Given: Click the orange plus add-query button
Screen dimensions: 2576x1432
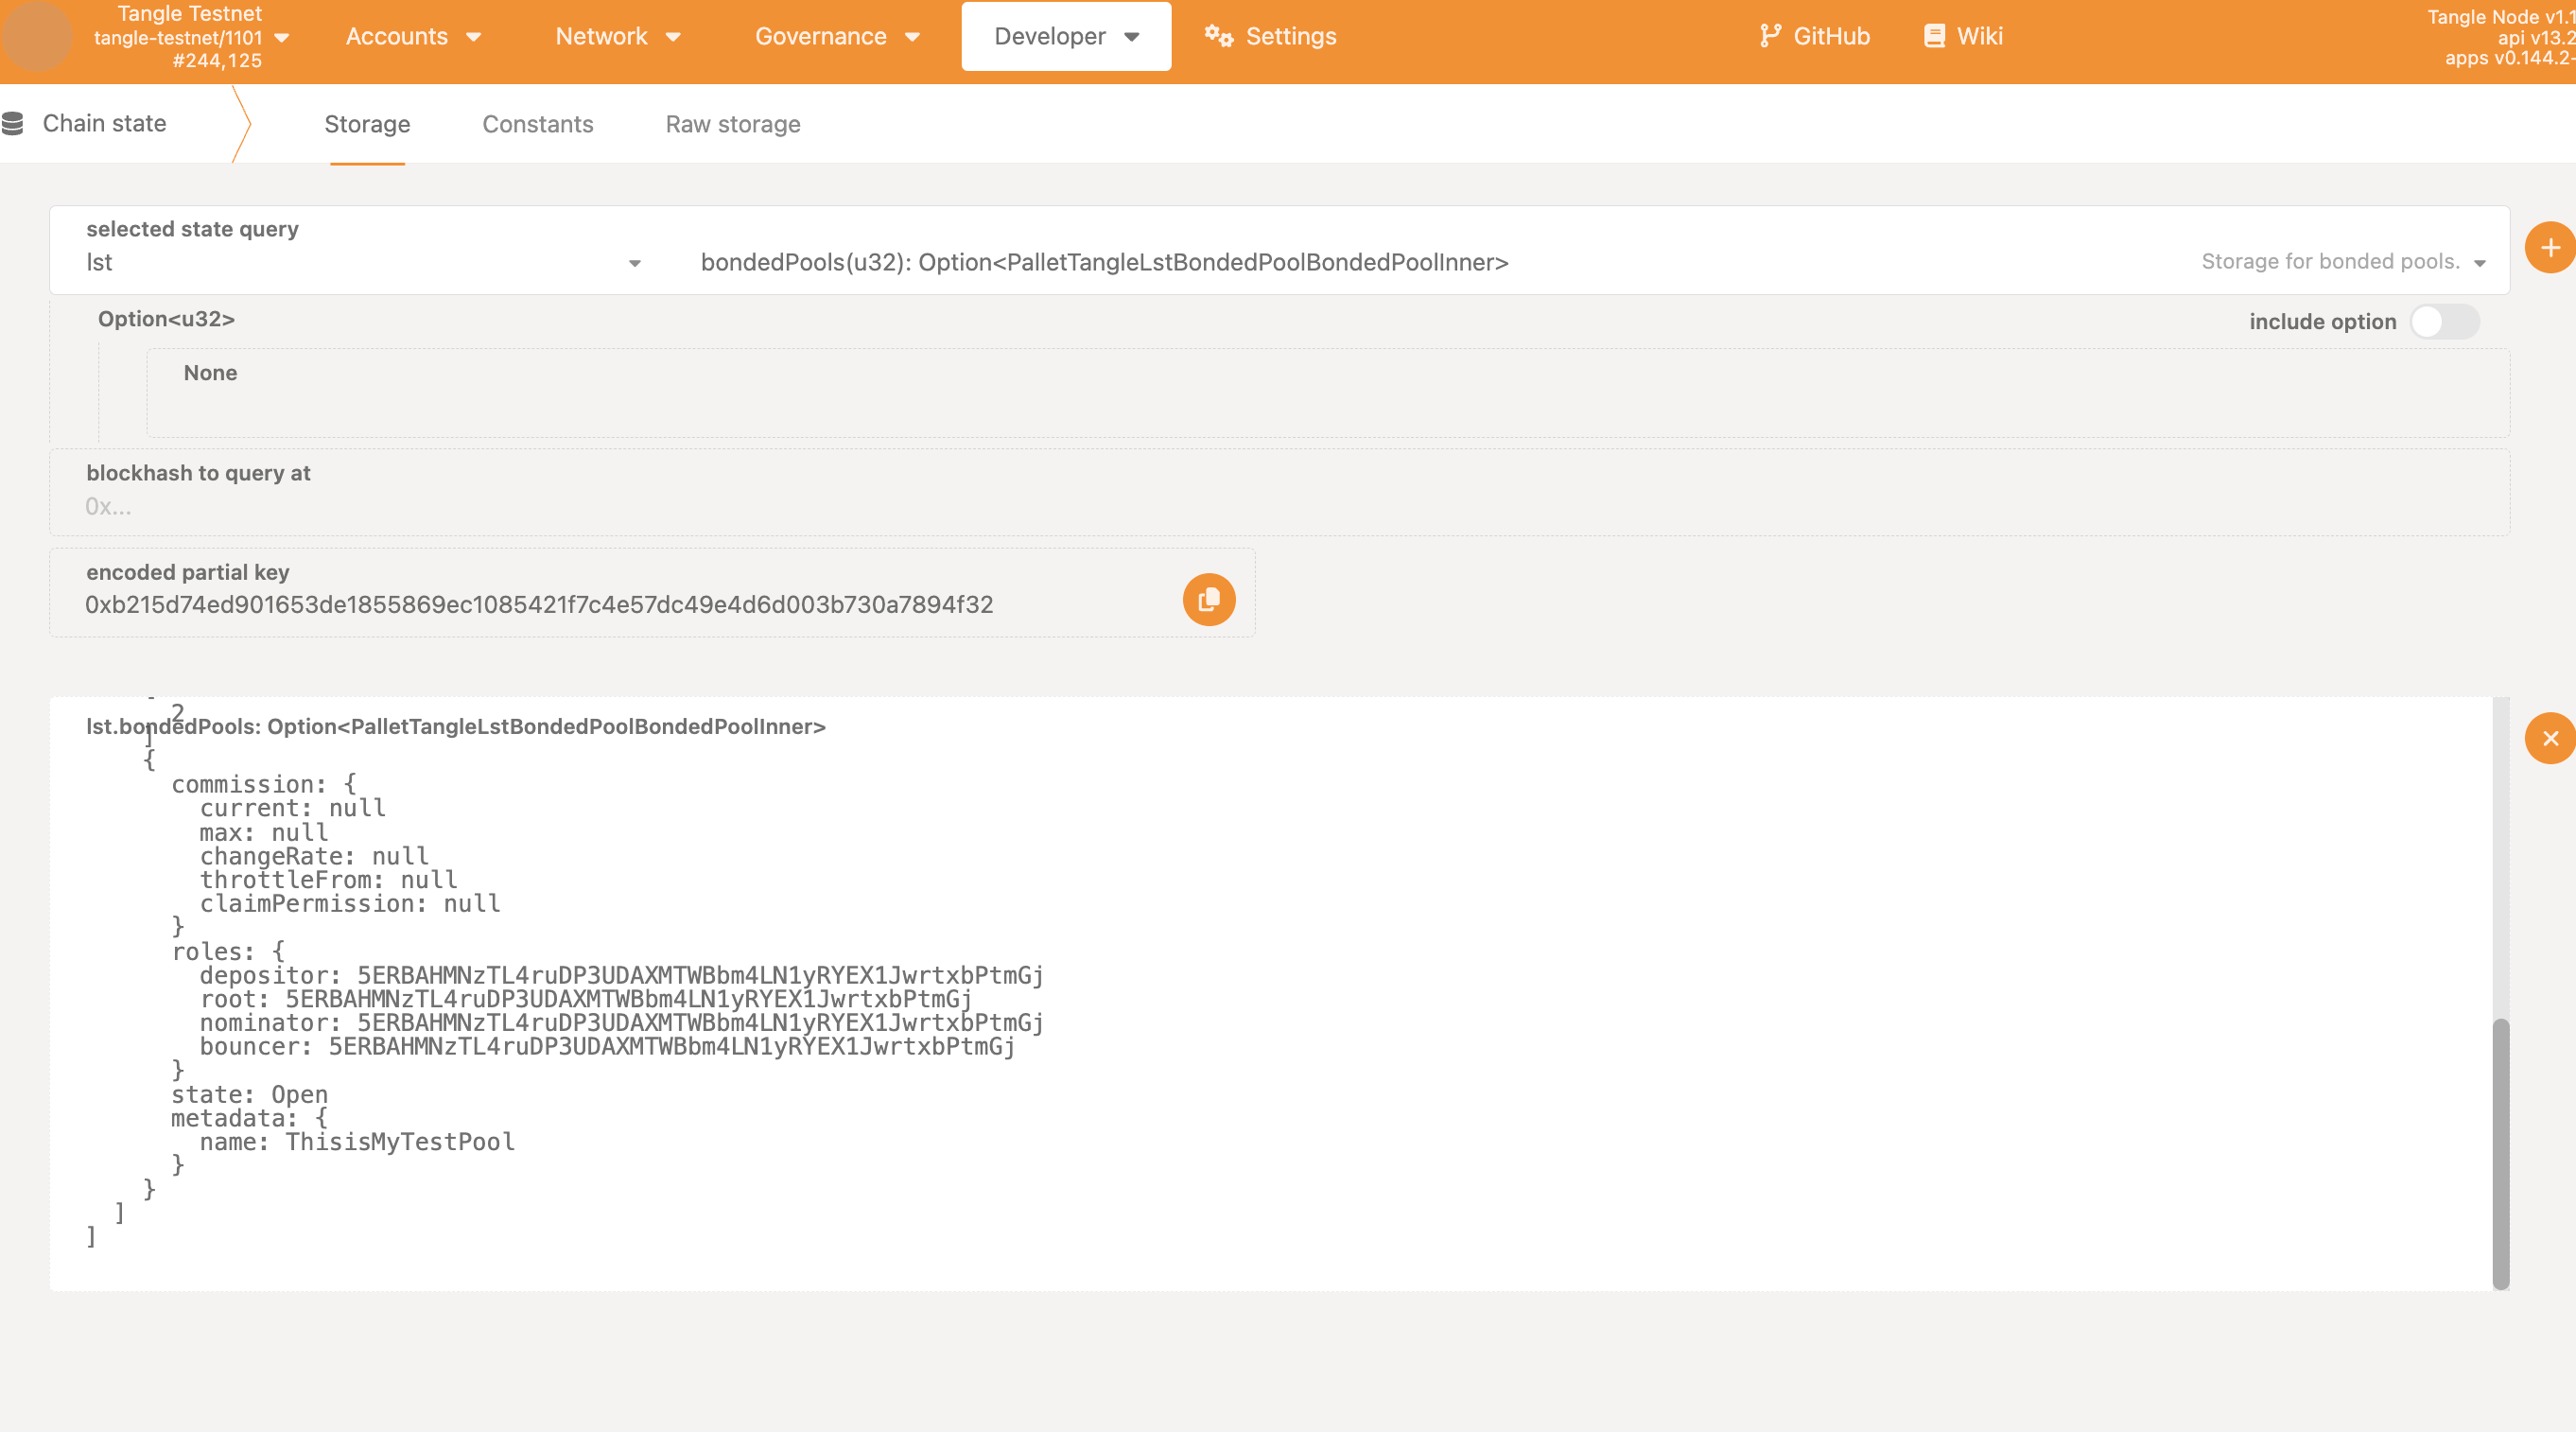Looking at the screenshot, I should point(2549,248).
